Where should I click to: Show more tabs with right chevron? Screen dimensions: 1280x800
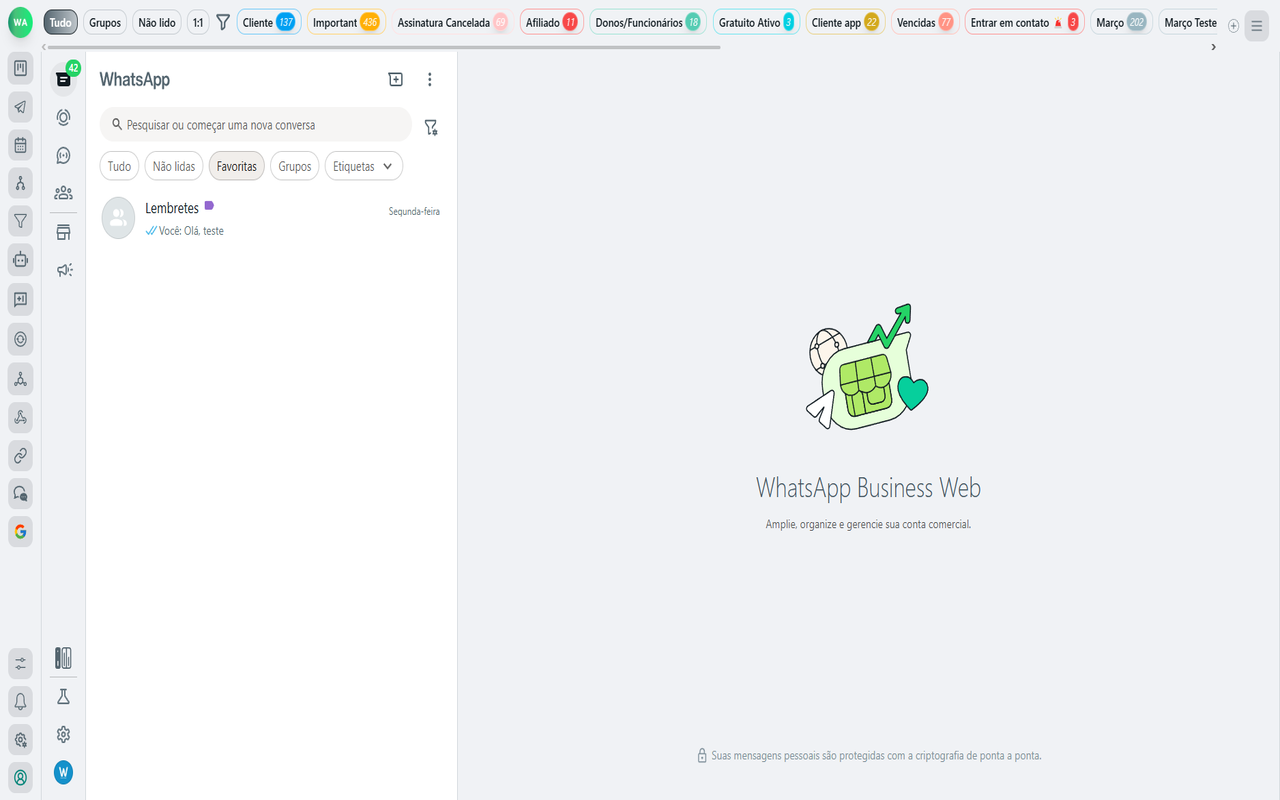tap(1214, 47)
